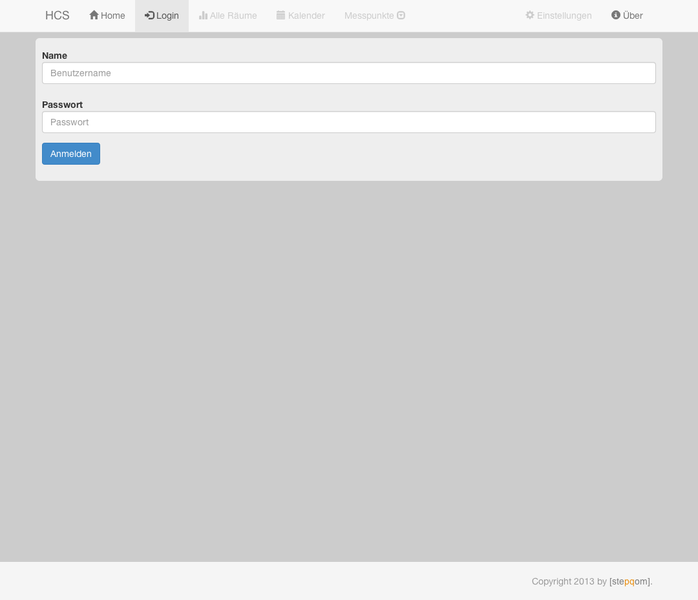Screen dimensions: 698x600
Task: Focus the Passwort input field
Action: (x=349, y=122)
